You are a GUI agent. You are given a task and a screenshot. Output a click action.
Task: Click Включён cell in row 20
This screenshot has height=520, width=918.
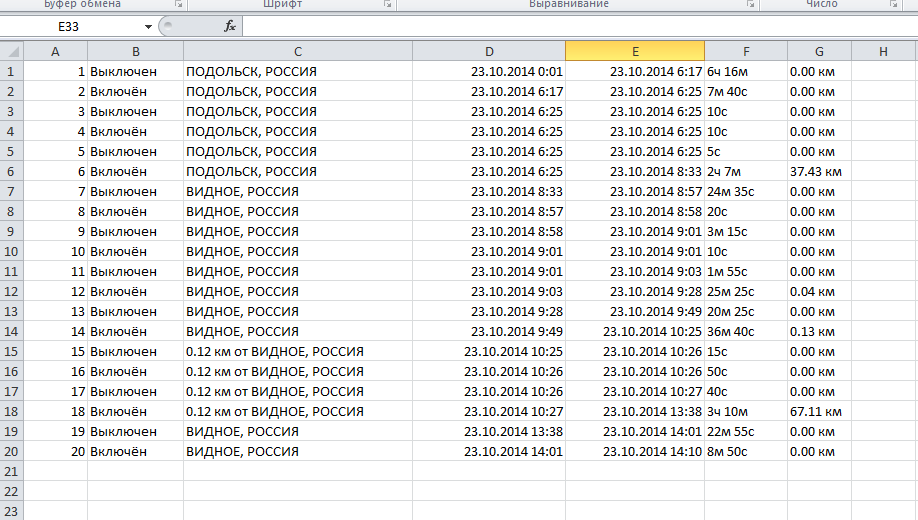click(136, 451)
